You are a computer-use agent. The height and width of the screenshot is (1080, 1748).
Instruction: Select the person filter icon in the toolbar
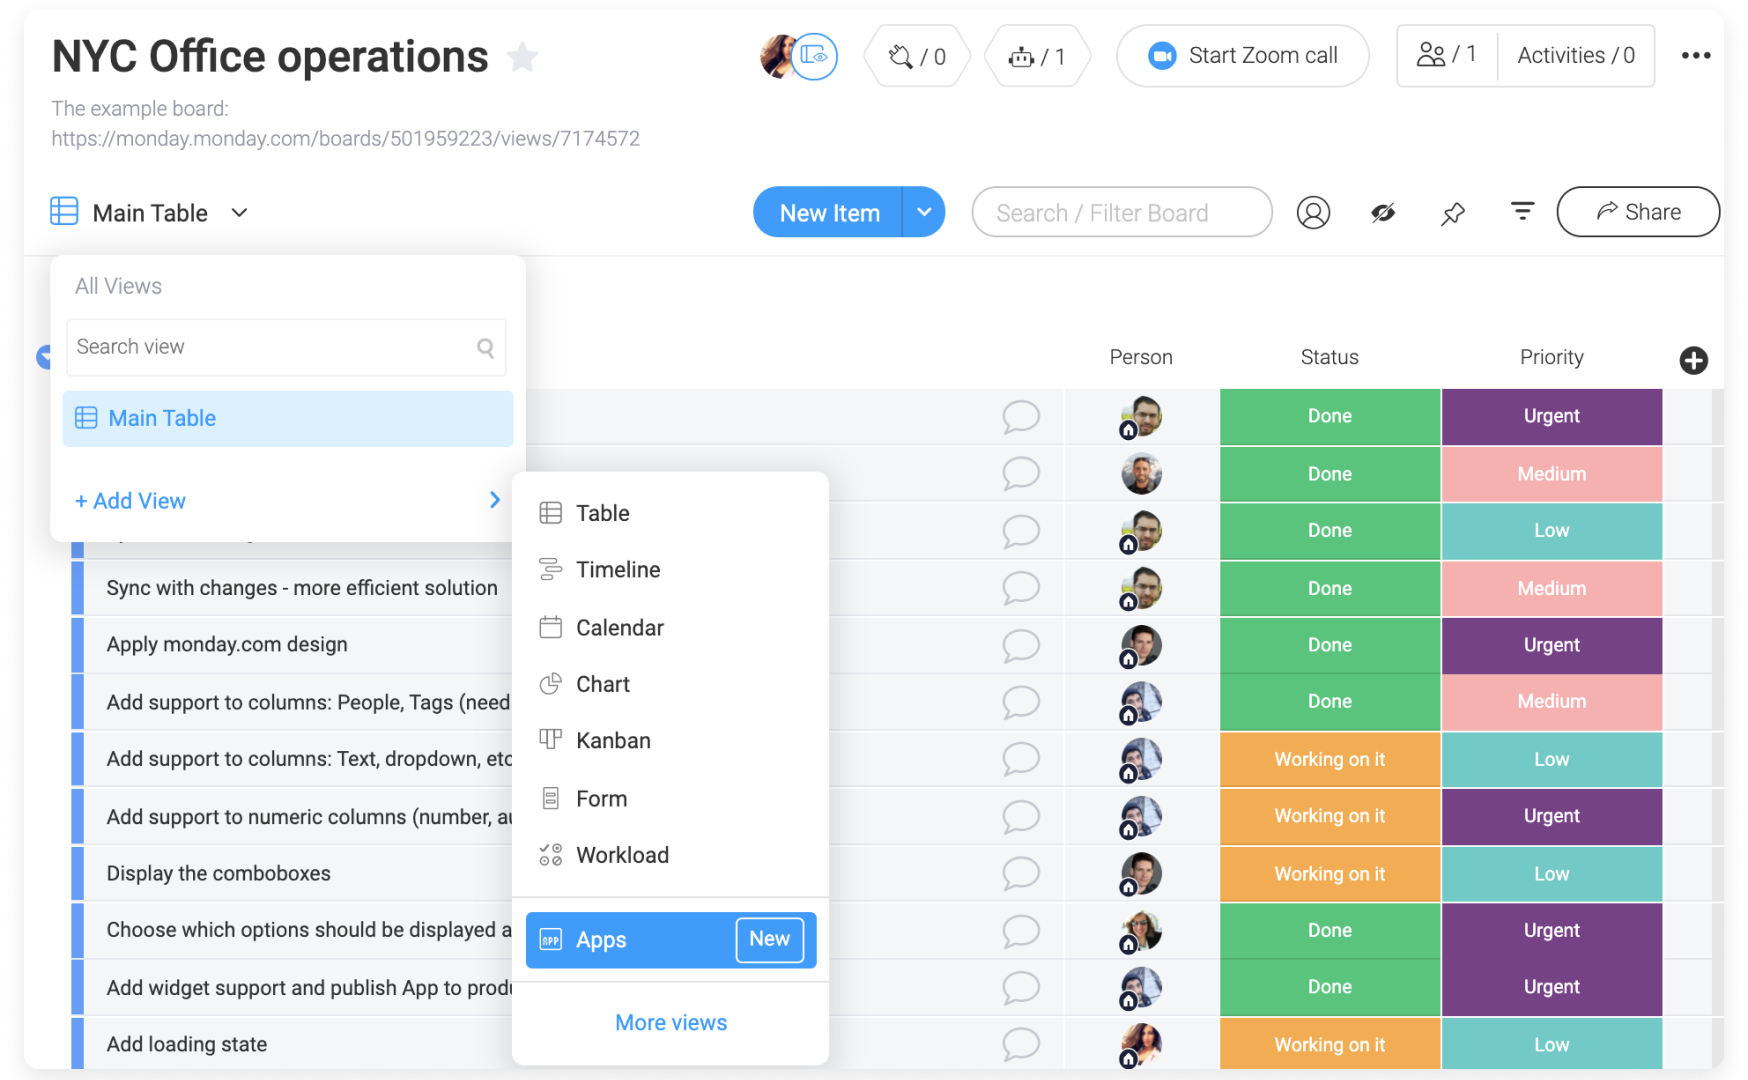(1313, 212)
